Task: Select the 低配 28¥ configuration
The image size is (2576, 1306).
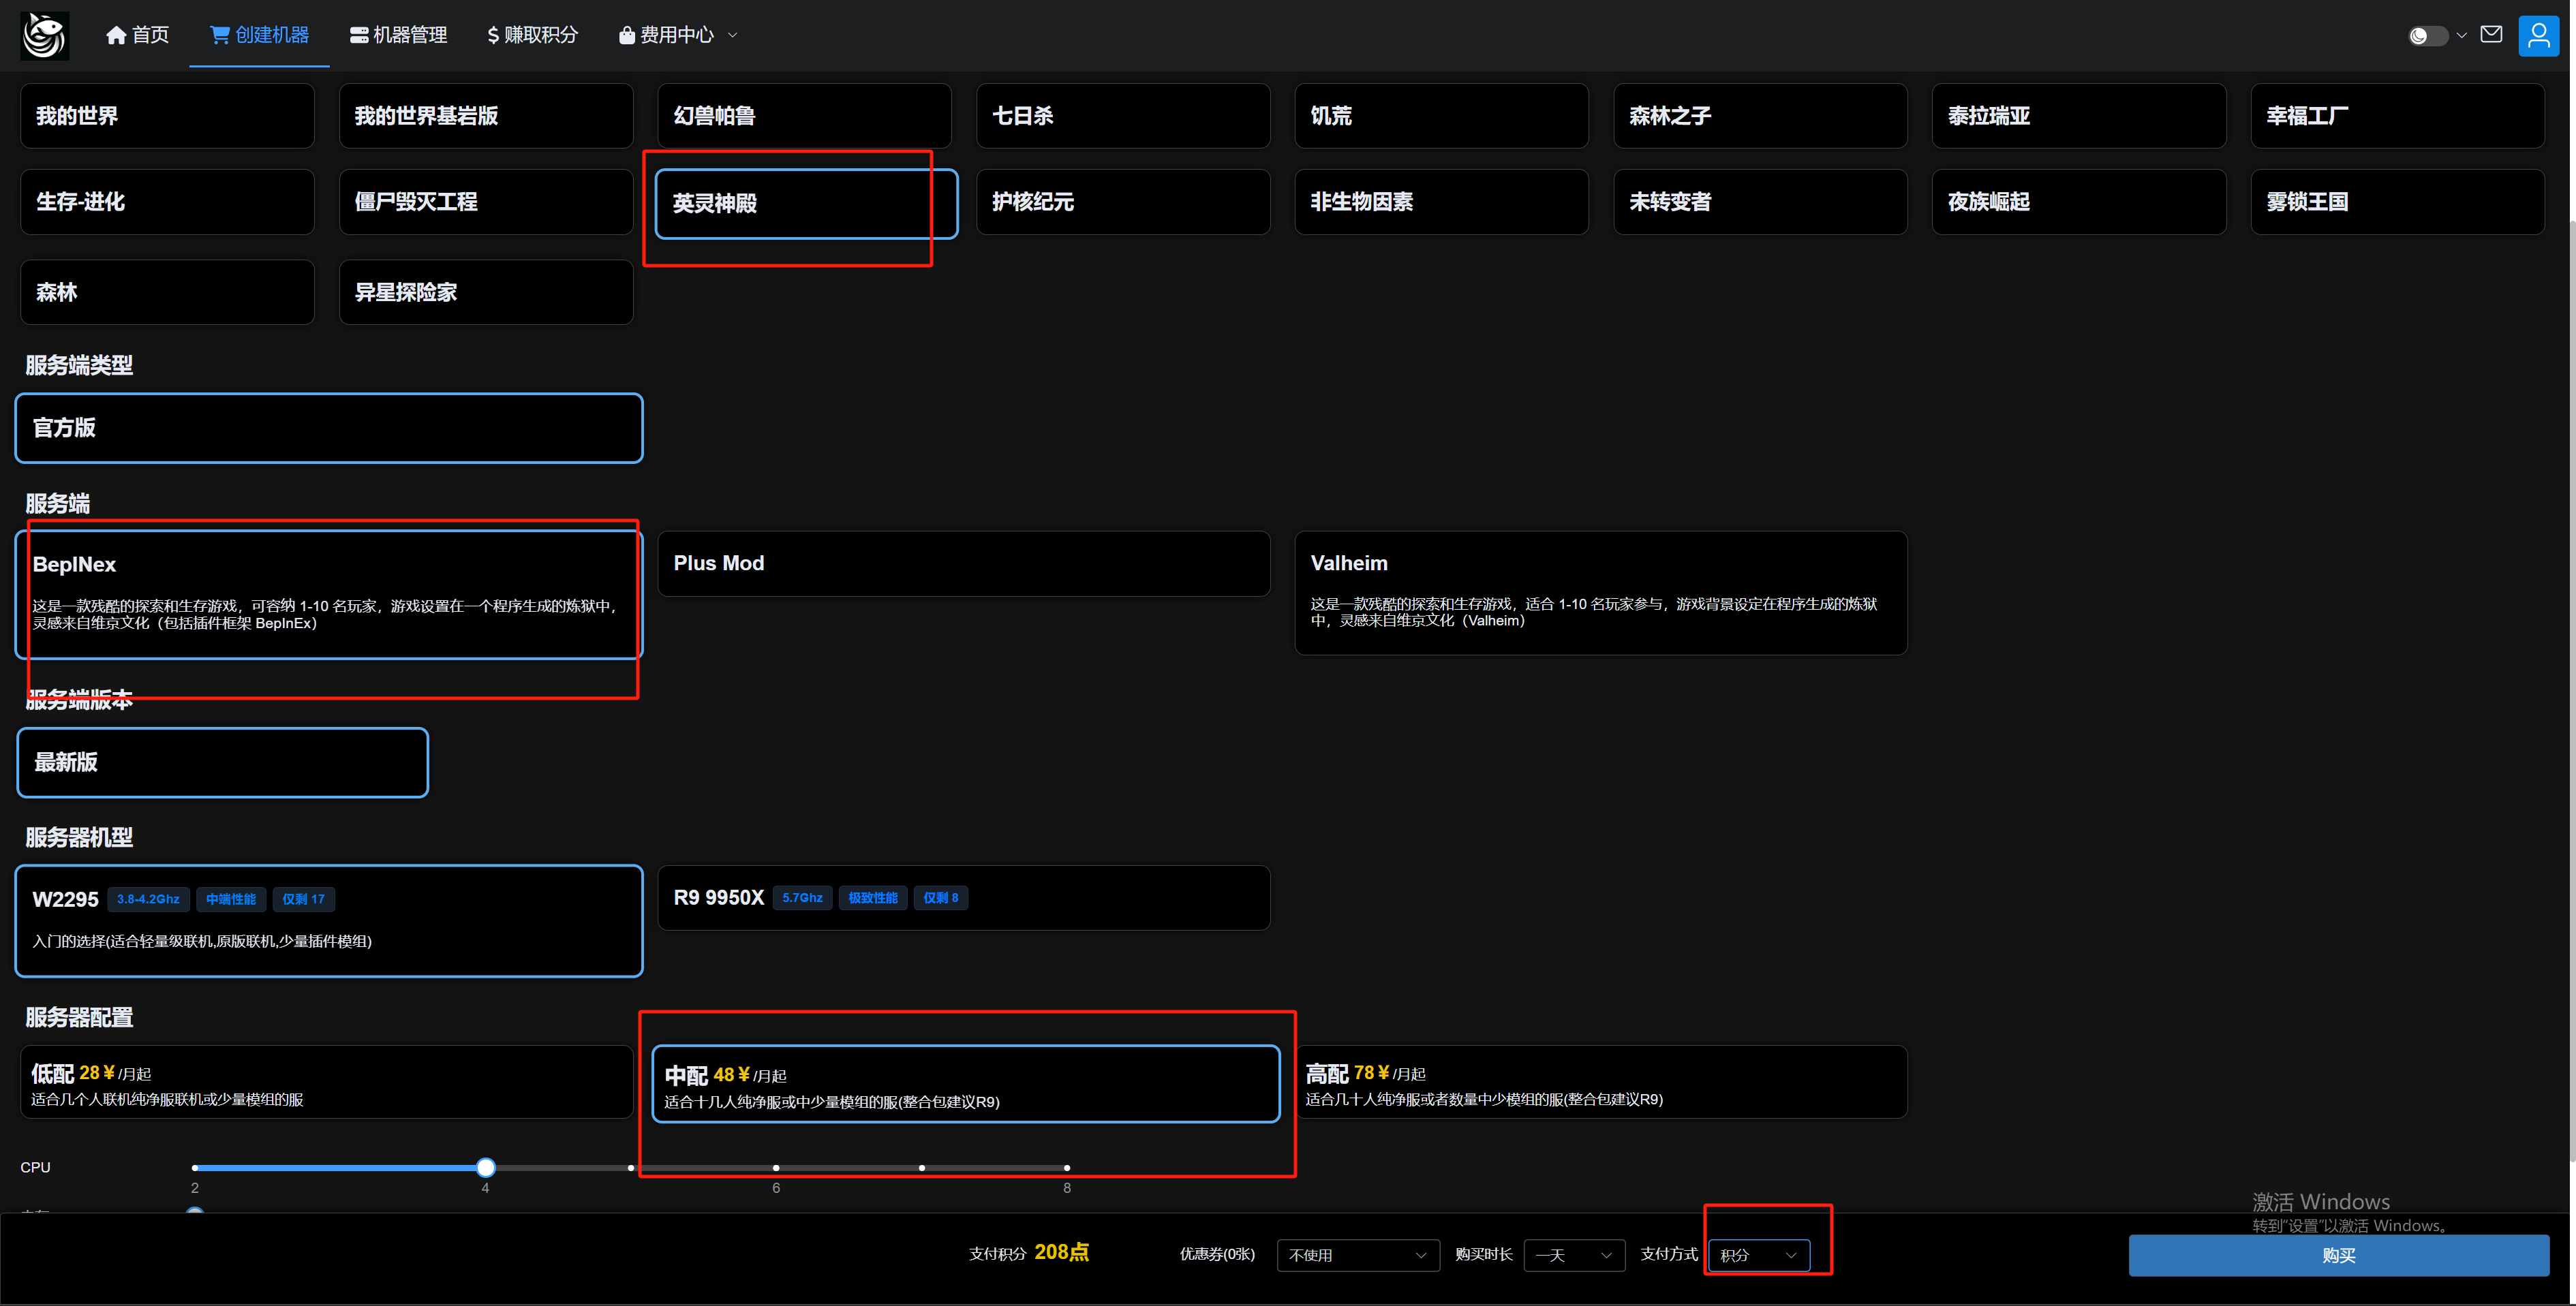Action: [326, 1083]
